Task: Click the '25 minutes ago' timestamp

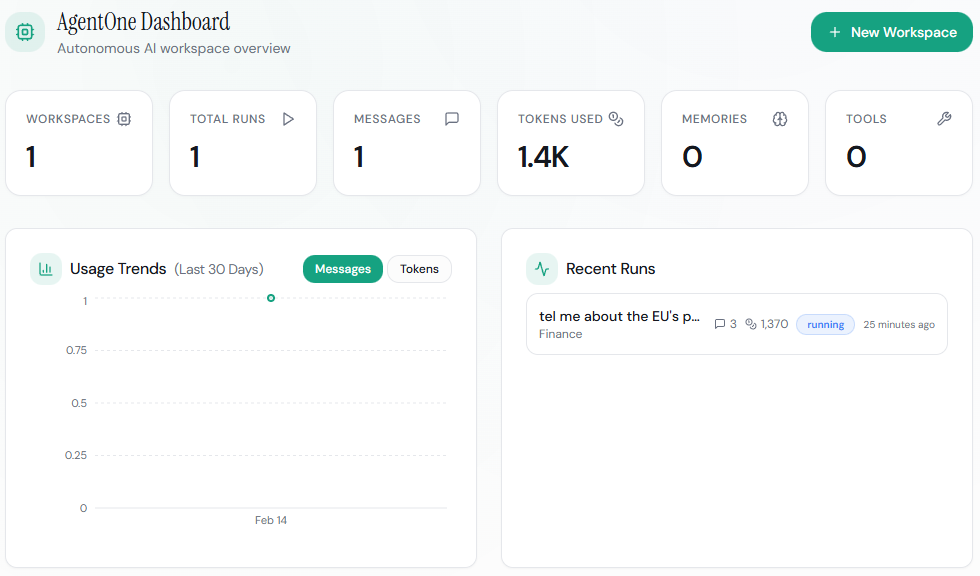Action: click(x=899, y=324)
